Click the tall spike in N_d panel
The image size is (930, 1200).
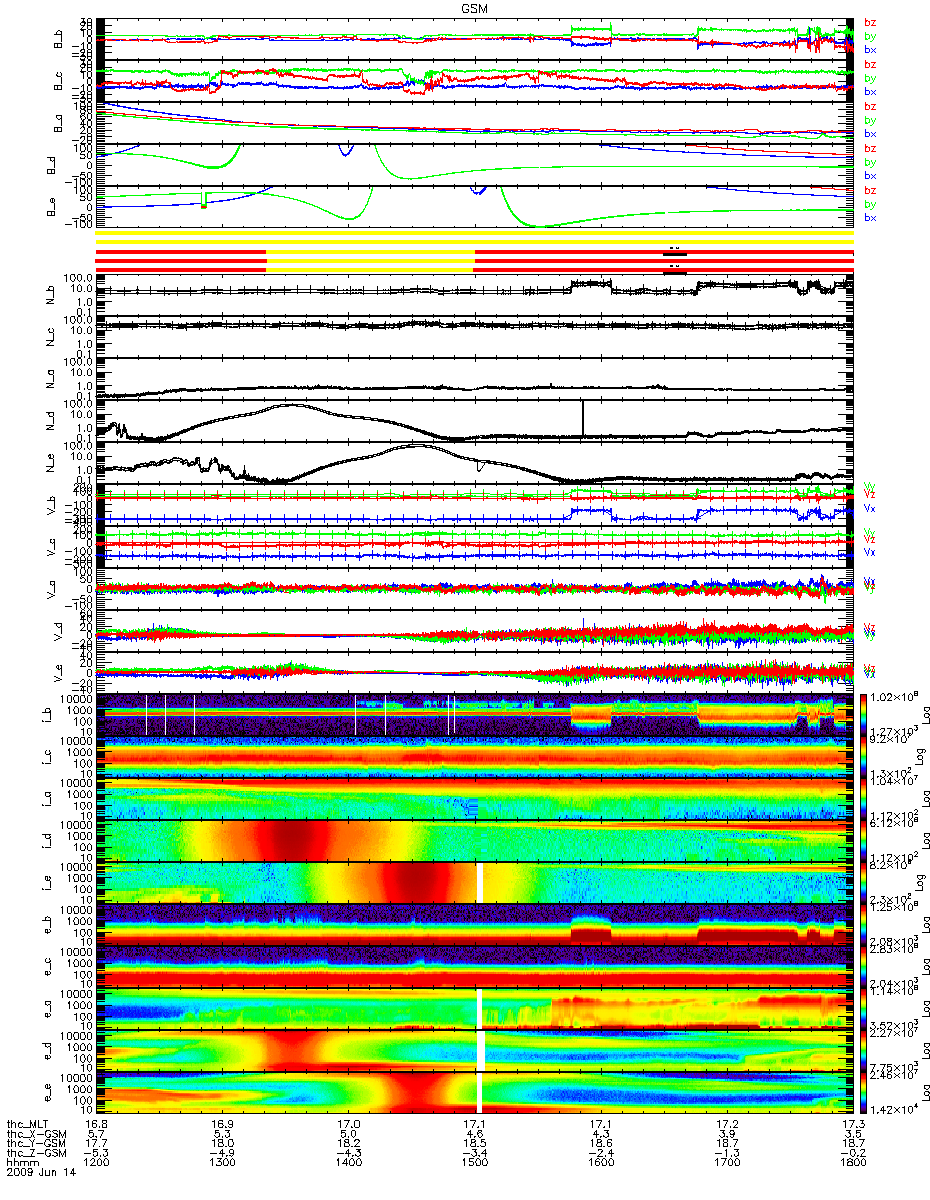[x=583, y=418]
